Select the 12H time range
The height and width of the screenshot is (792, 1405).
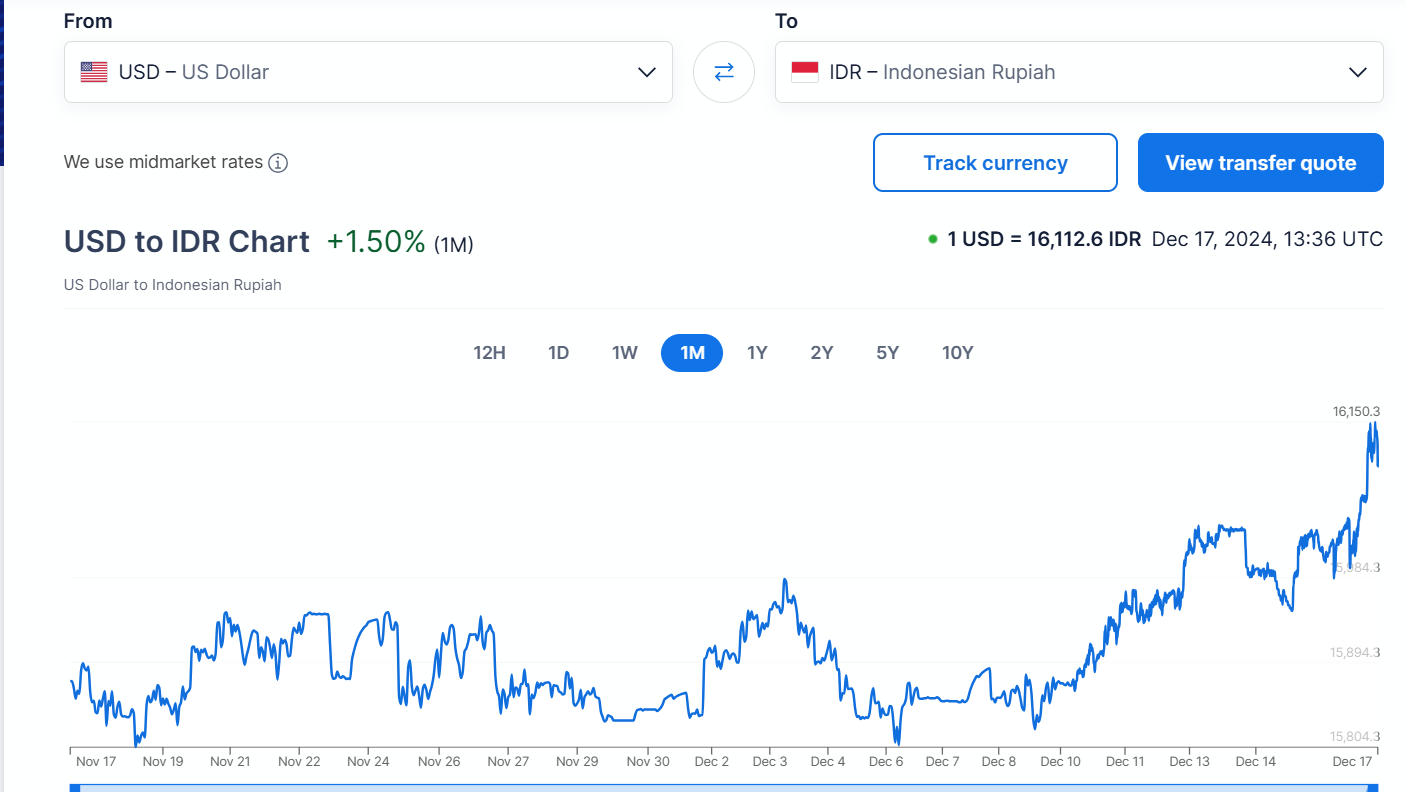pyautogui.click(x=489, y=353)
